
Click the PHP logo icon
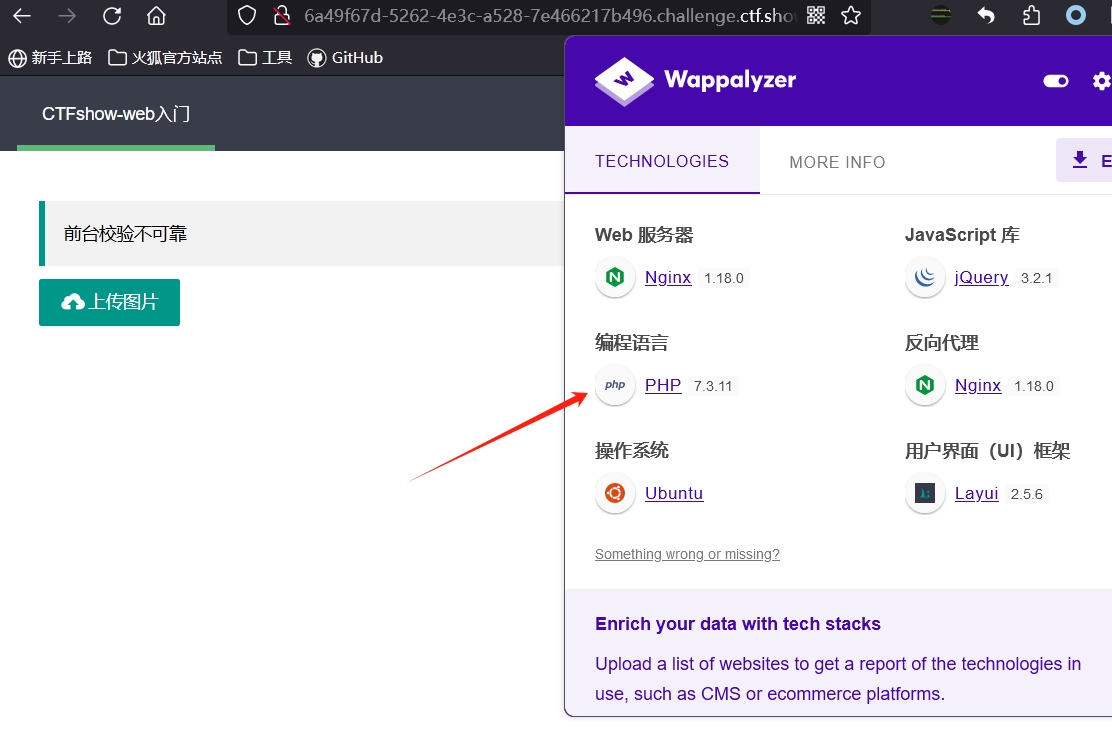615,385
